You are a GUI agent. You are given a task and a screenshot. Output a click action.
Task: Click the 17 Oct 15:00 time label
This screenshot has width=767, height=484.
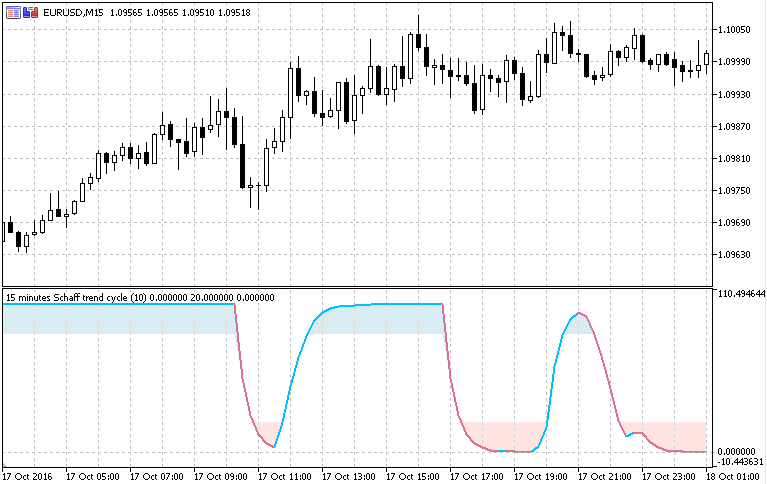pos(415,475)
